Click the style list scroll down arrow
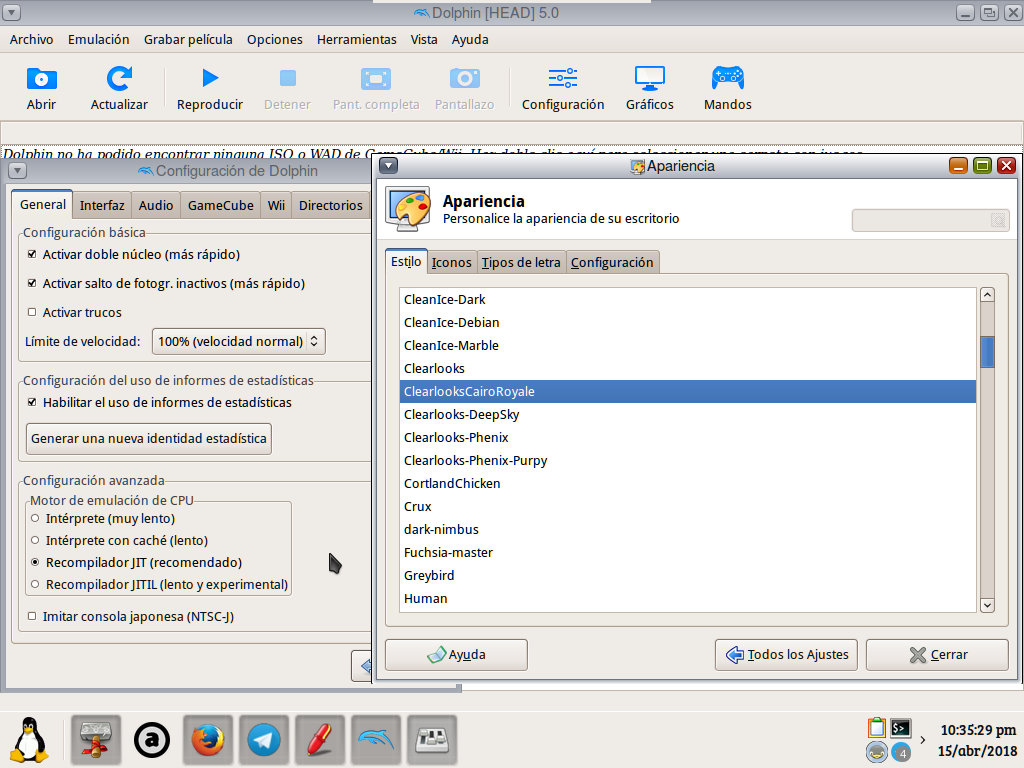Image resolution: width=1024 pixels, height=768 pixels. tap(987, 605)
